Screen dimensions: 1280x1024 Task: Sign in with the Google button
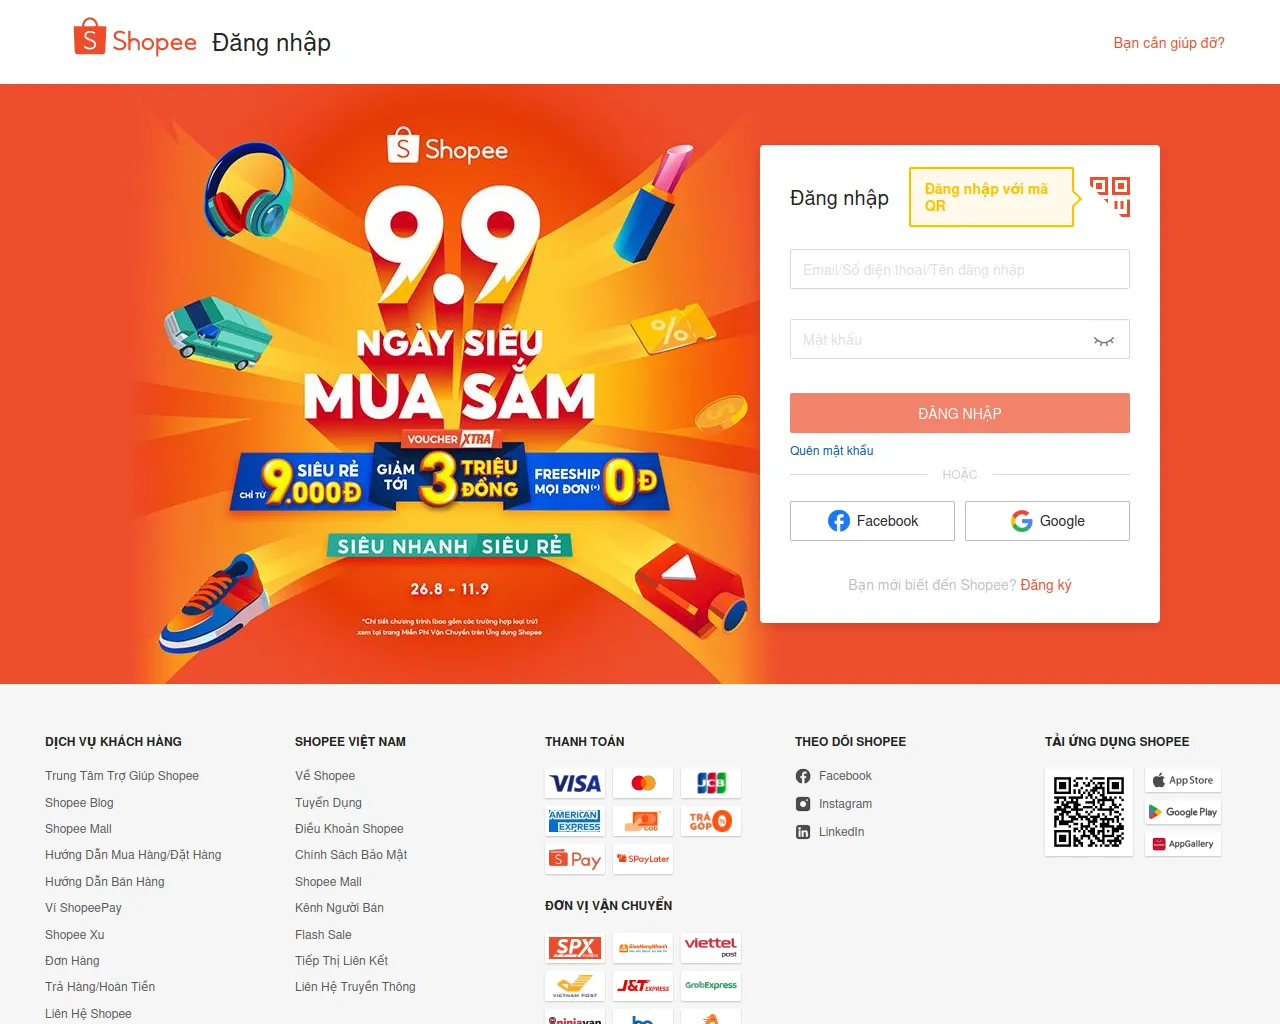pyautogui.click(x=1047, y=521)
